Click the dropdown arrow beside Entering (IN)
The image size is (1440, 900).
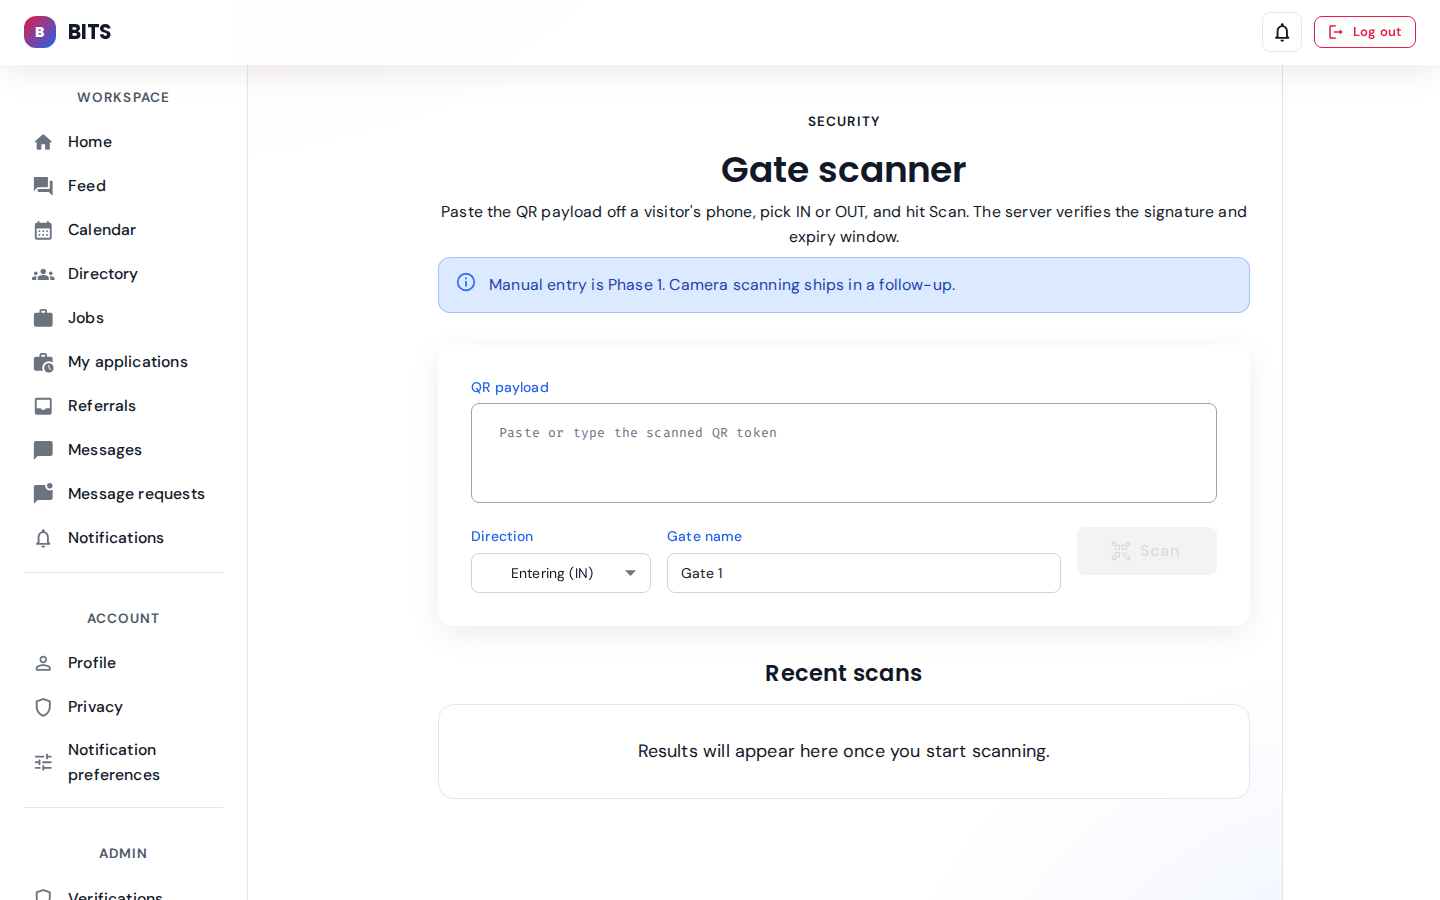coord(630,573)
